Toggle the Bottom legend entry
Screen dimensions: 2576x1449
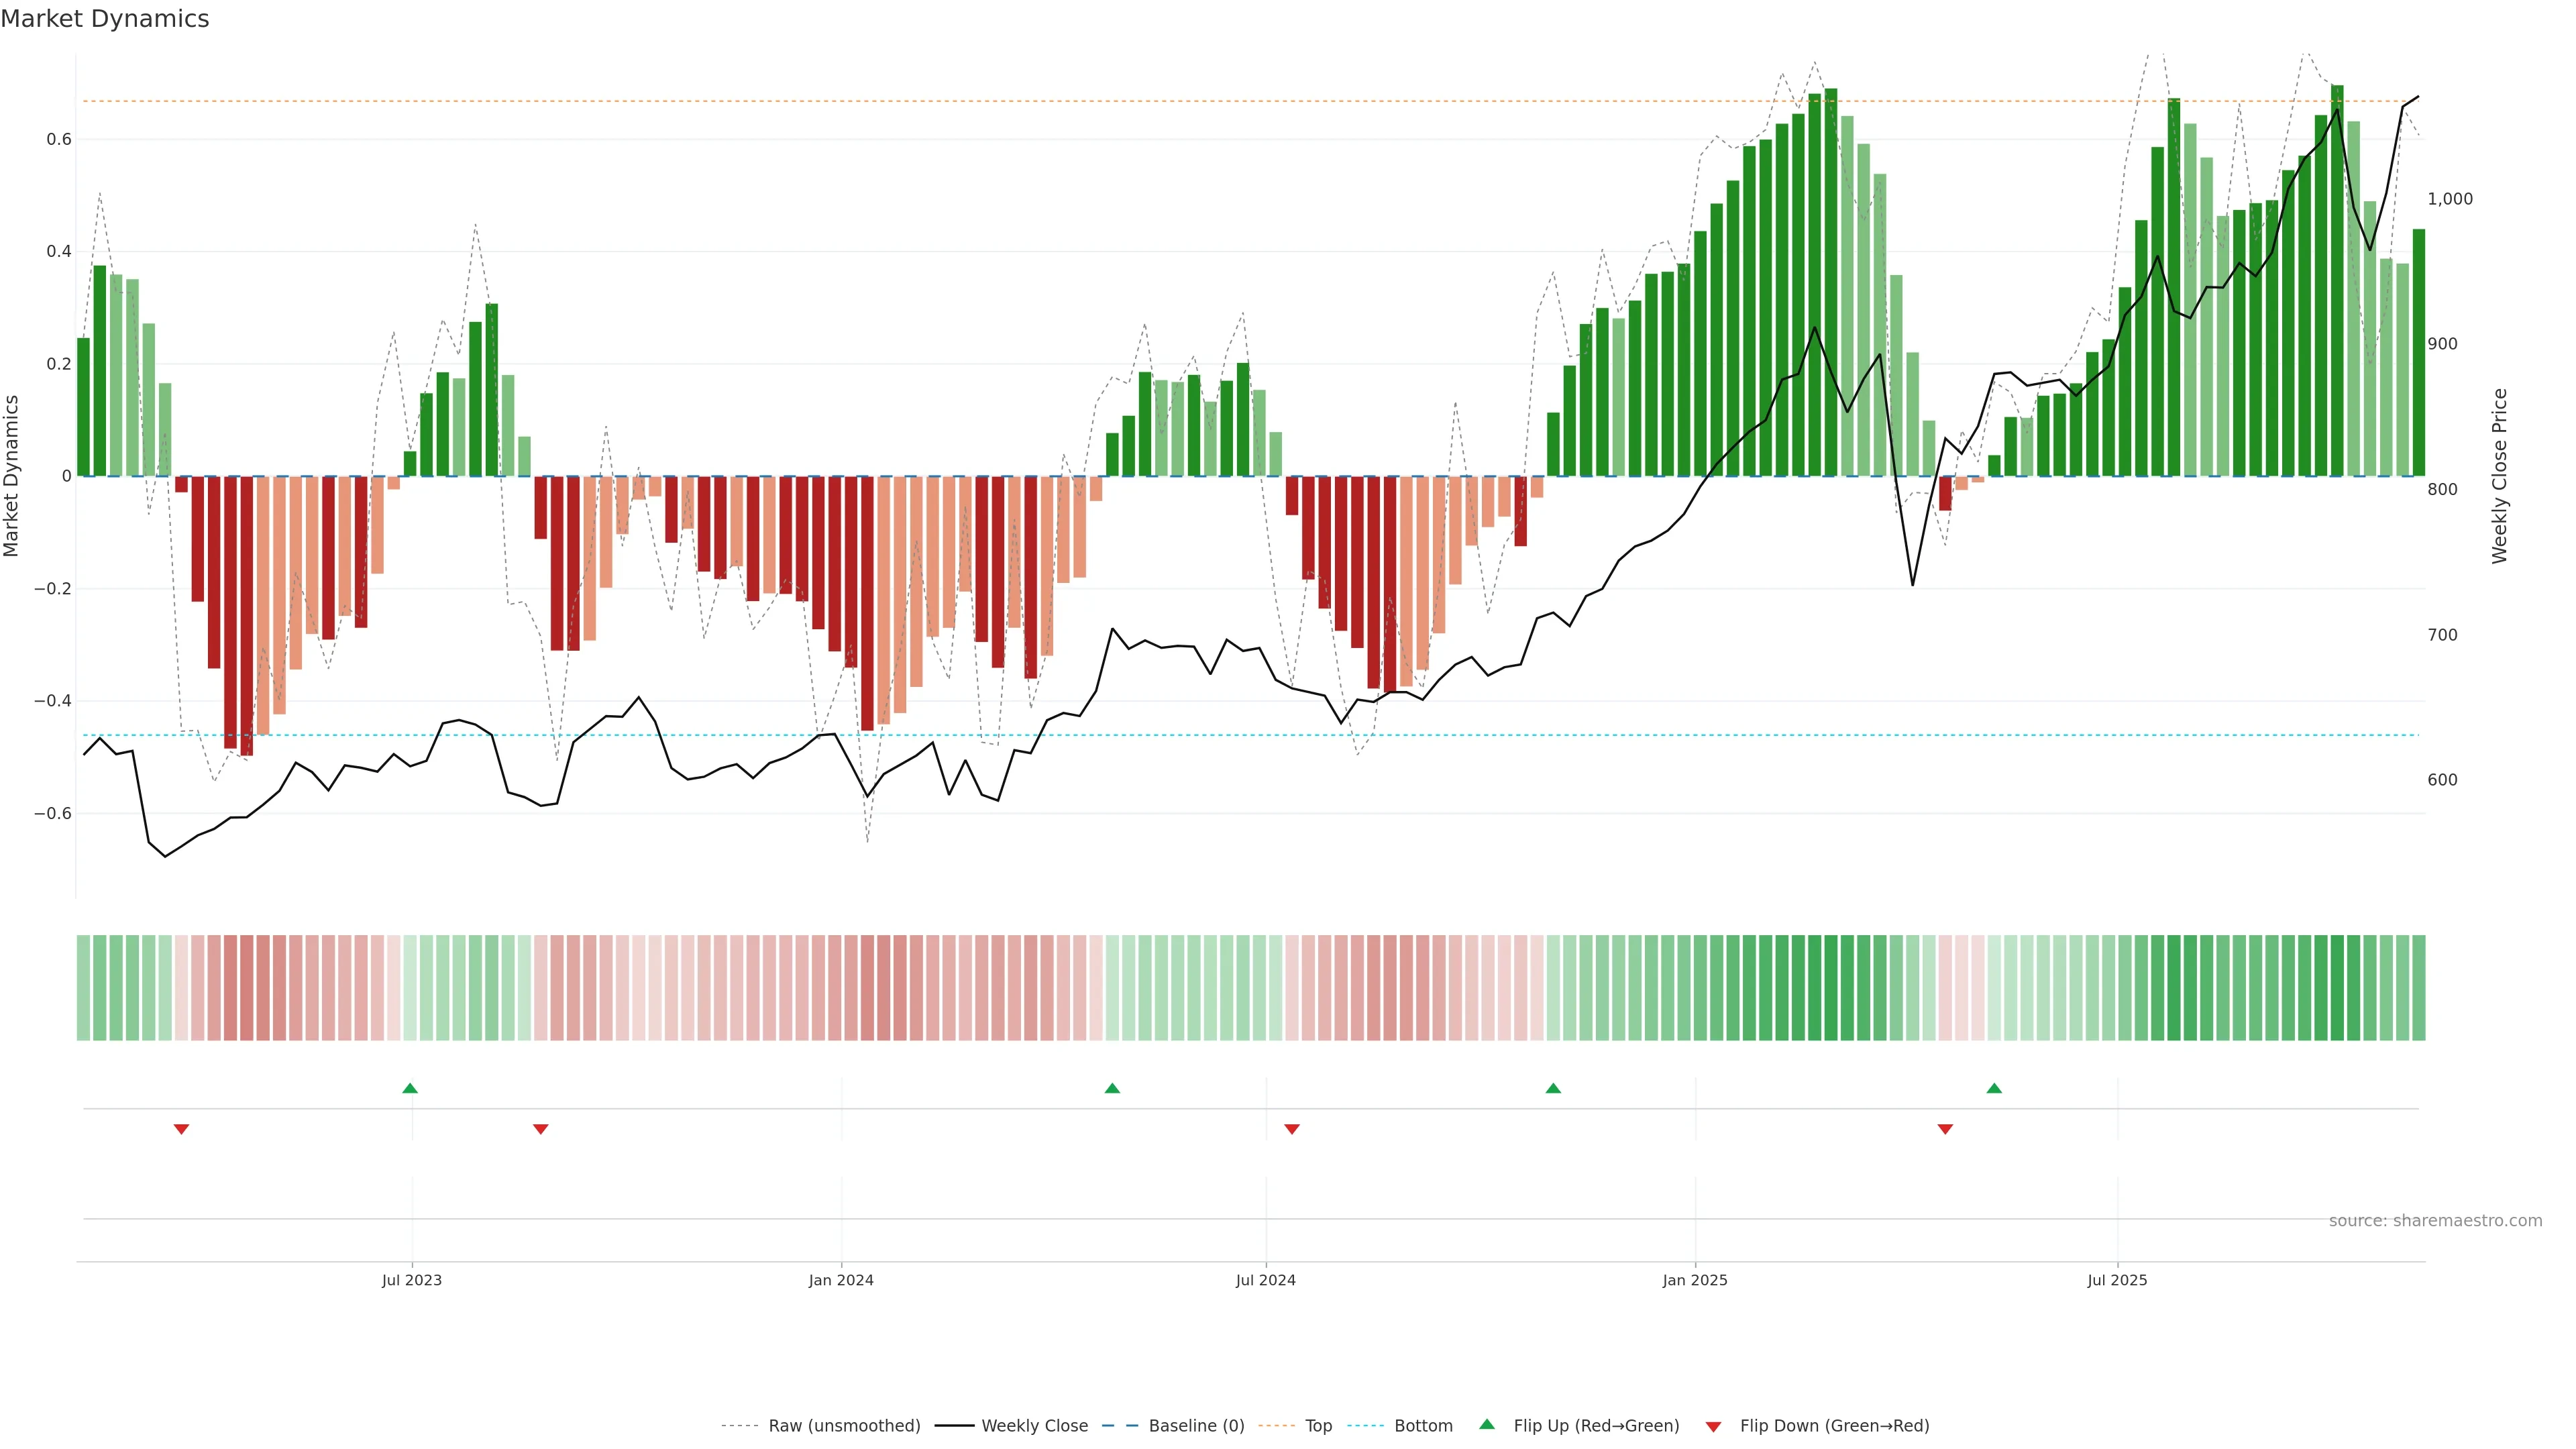[x=1423, y=1426]
